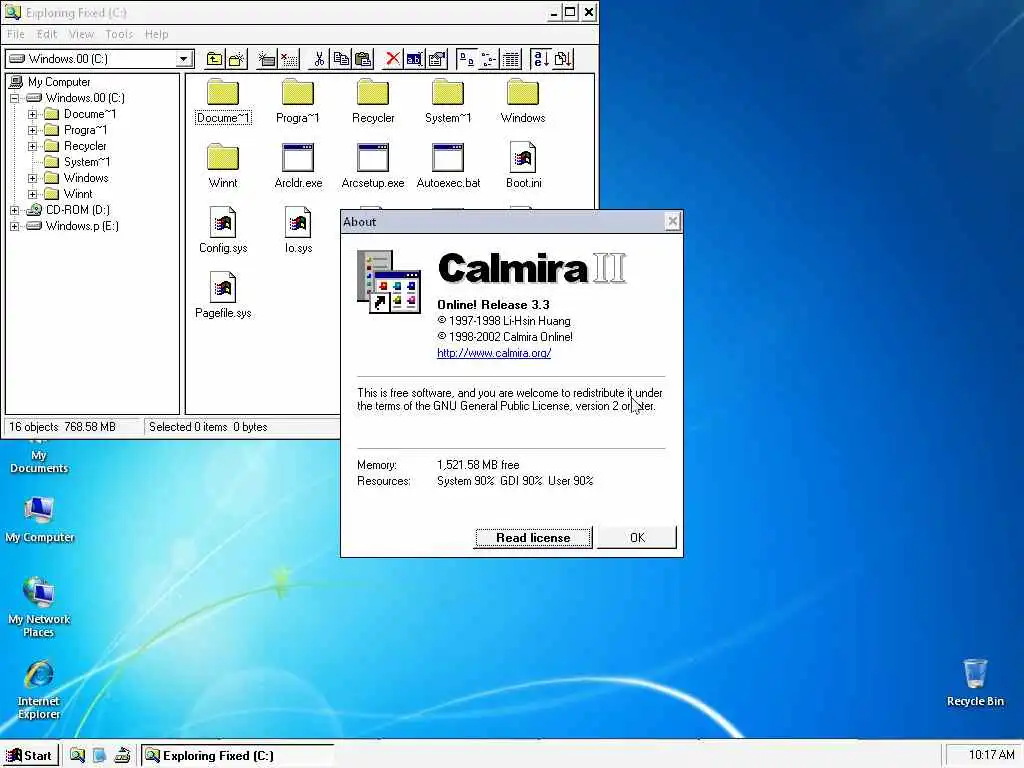Viewport: 1024px width, 768px height.
Task: Click the Rename toolbar icon
Action: pyautogui.click(x=414, y=59)
